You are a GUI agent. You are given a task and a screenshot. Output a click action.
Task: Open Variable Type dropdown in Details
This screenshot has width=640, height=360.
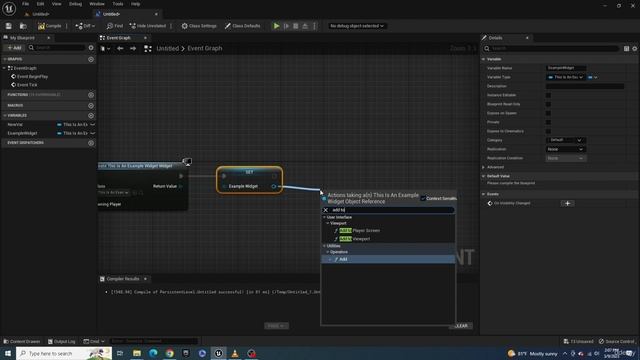[x=565, y=77]
